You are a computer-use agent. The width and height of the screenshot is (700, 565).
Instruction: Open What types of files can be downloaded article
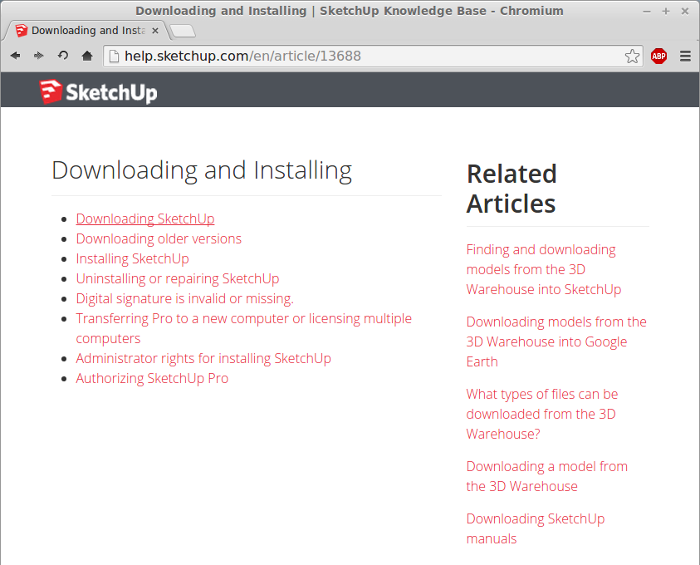click(x=542, y=414)
